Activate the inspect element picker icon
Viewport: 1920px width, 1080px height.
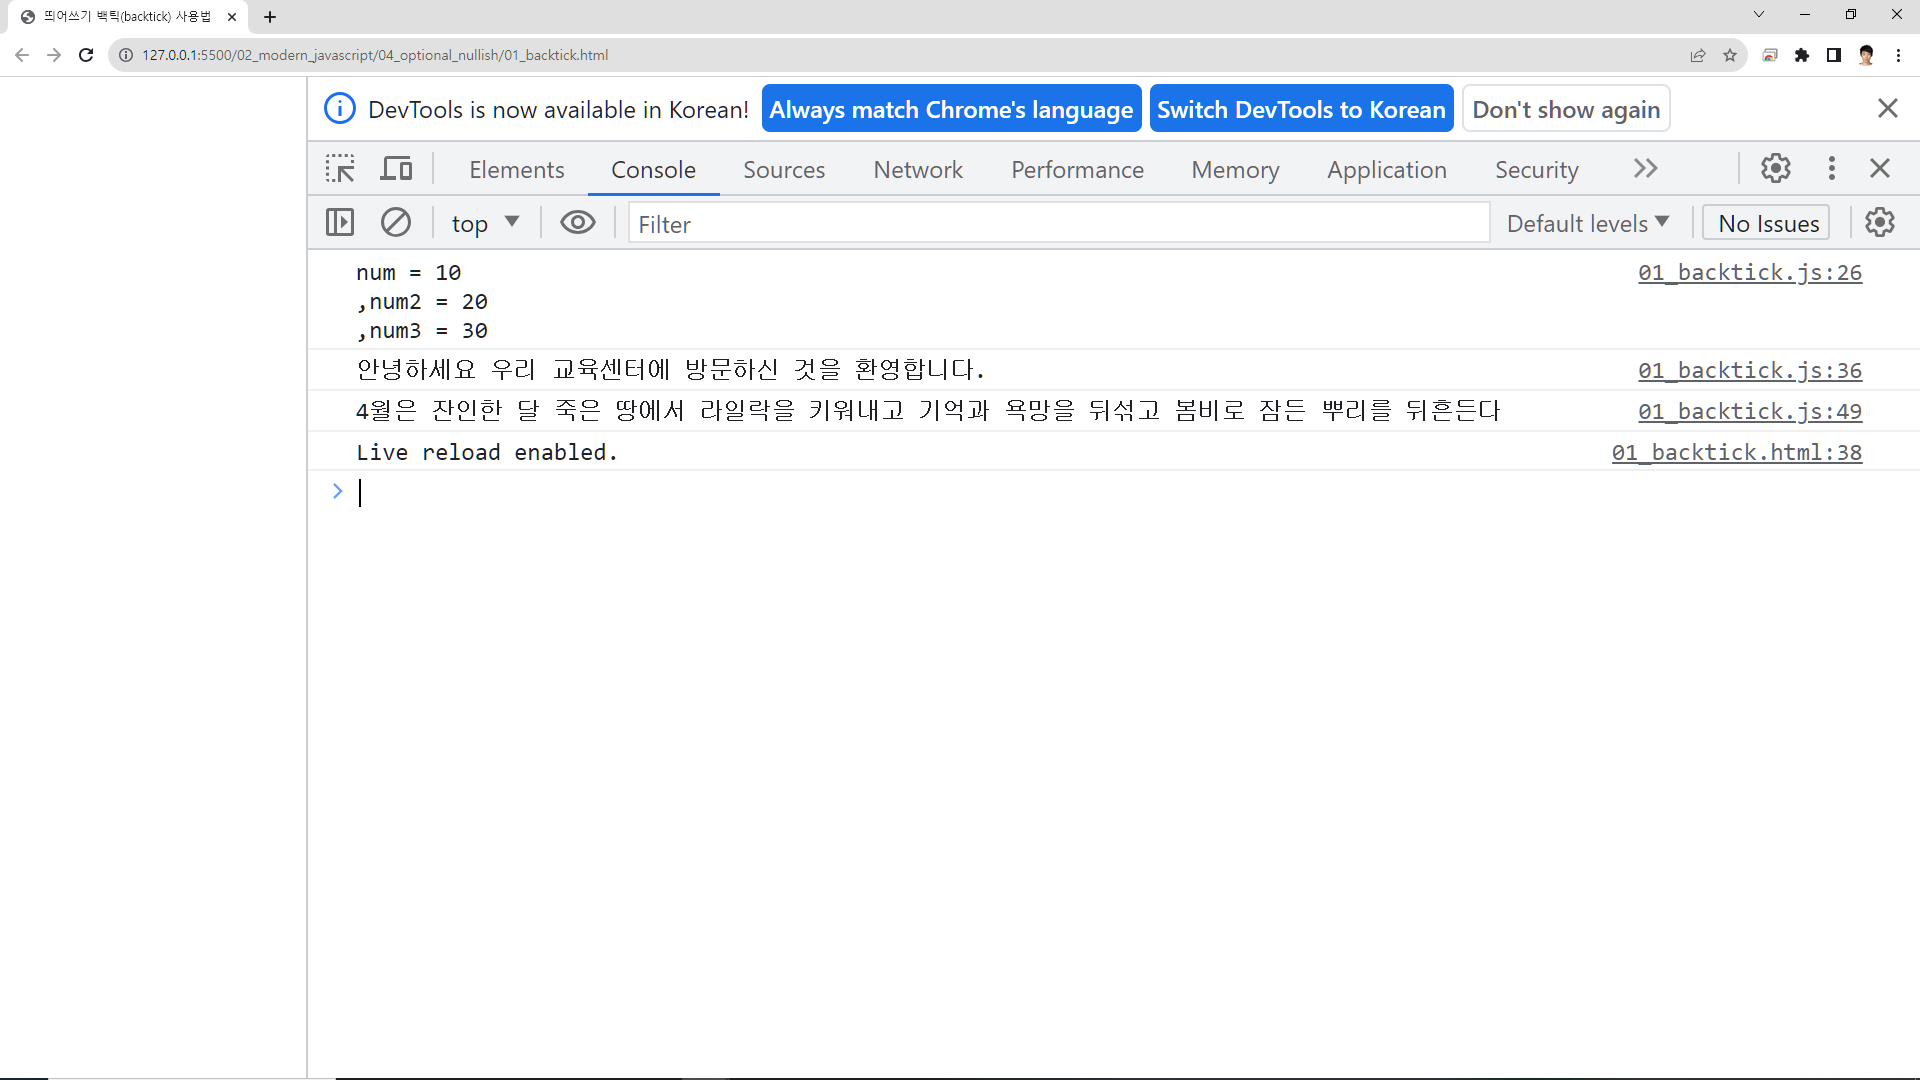(340, 169)
